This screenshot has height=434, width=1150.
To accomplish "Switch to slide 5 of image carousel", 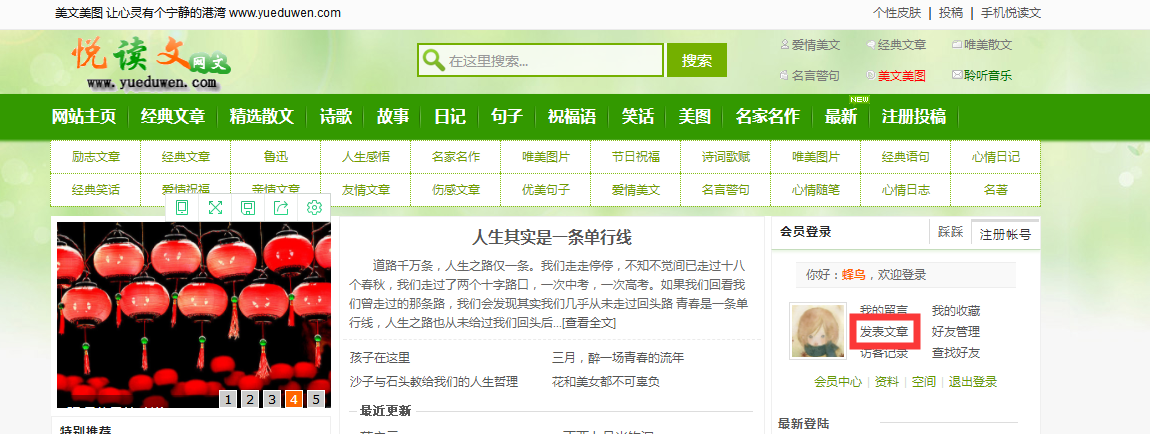I will coord(316,399).
